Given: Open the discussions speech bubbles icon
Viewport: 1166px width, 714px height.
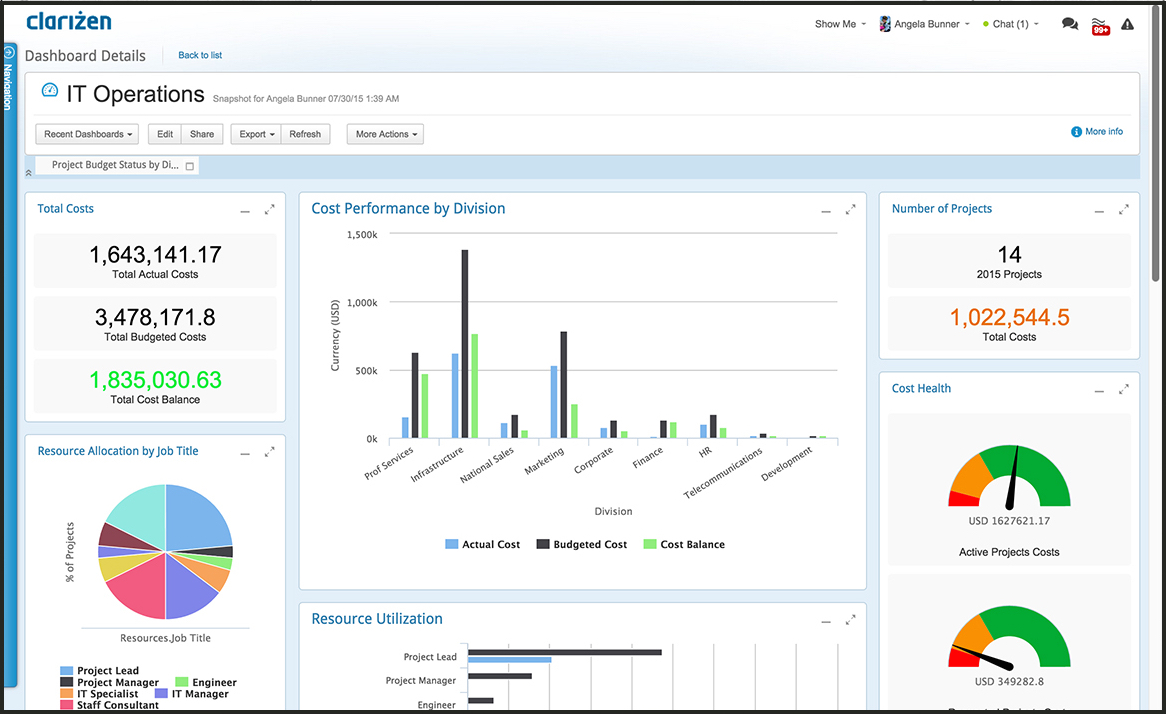Looking at the screenshot, I should coord(1069,24).
